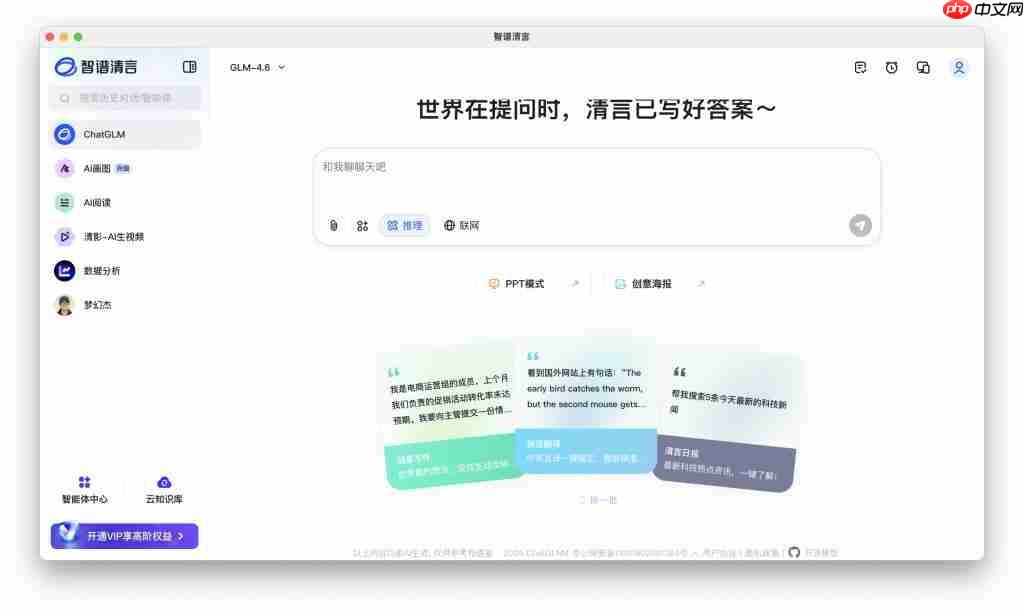Open the profile avatar menu top right
Image resolution: width=1024 pixels, height=613 pixels.
tap(959, 67)
